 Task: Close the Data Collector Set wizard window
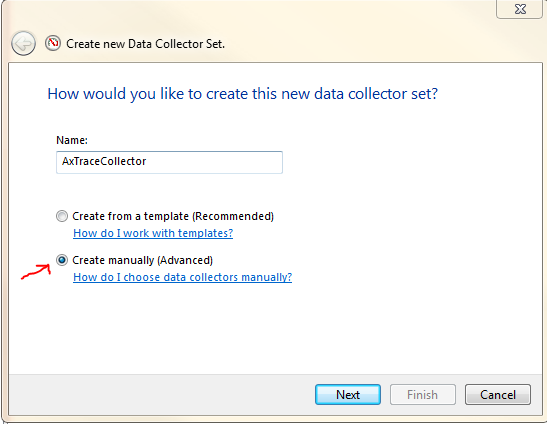[x=520, y=9]
